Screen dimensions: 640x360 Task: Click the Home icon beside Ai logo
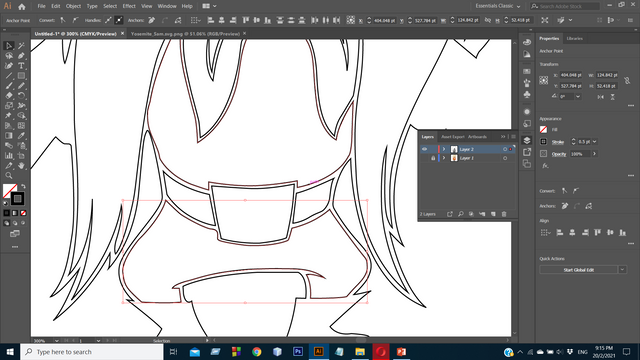pyautogui.click(x=22, y=7)
